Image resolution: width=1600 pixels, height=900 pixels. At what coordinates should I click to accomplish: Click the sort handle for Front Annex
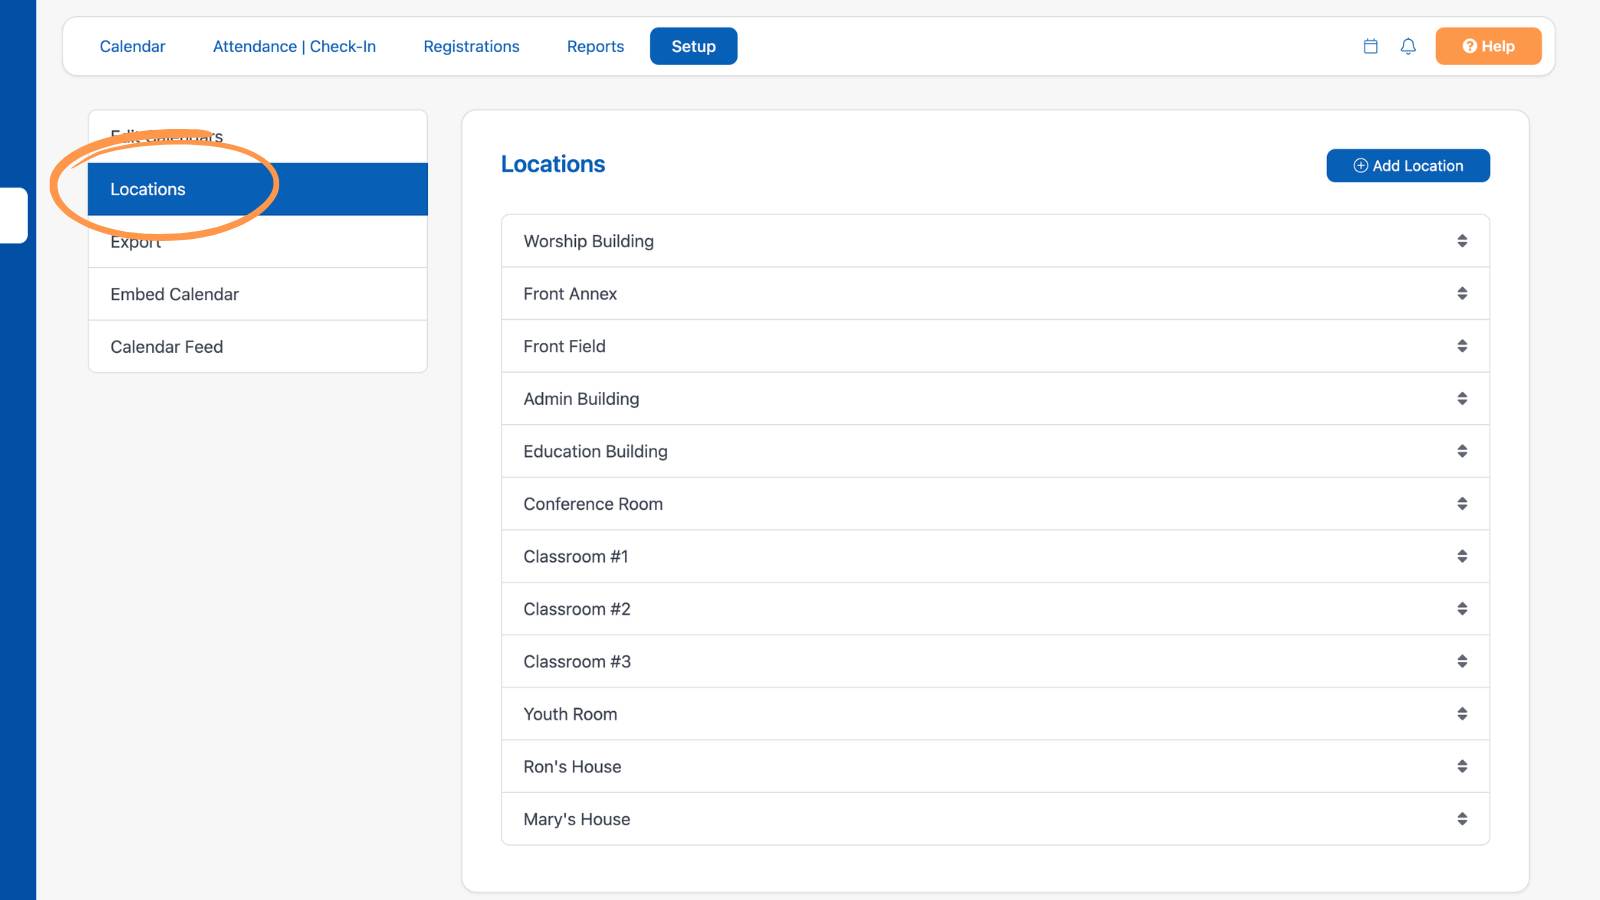coord(1462,294)
